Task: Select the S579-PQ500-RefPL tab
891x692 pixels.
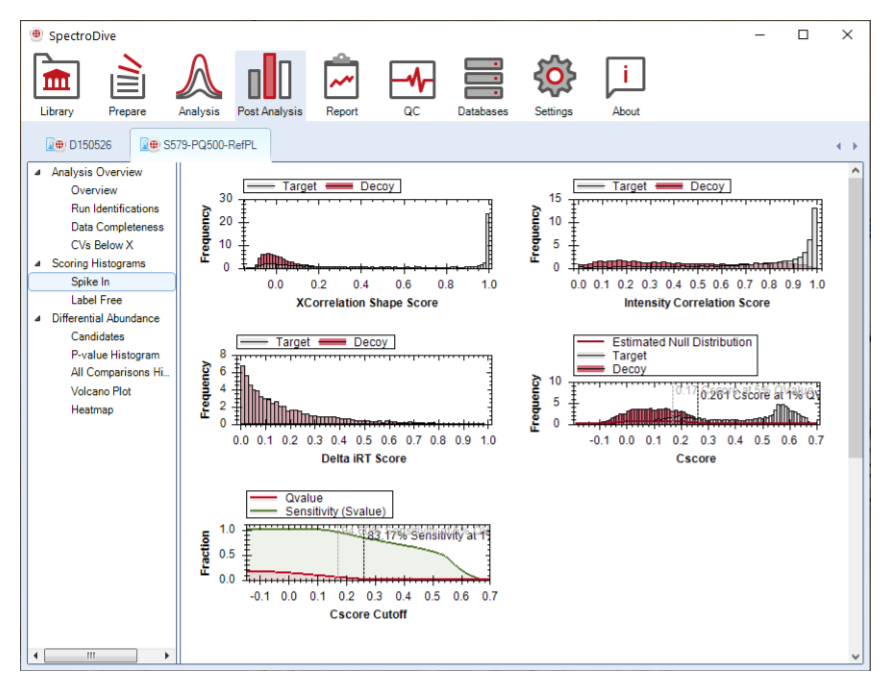Action: 199,145
